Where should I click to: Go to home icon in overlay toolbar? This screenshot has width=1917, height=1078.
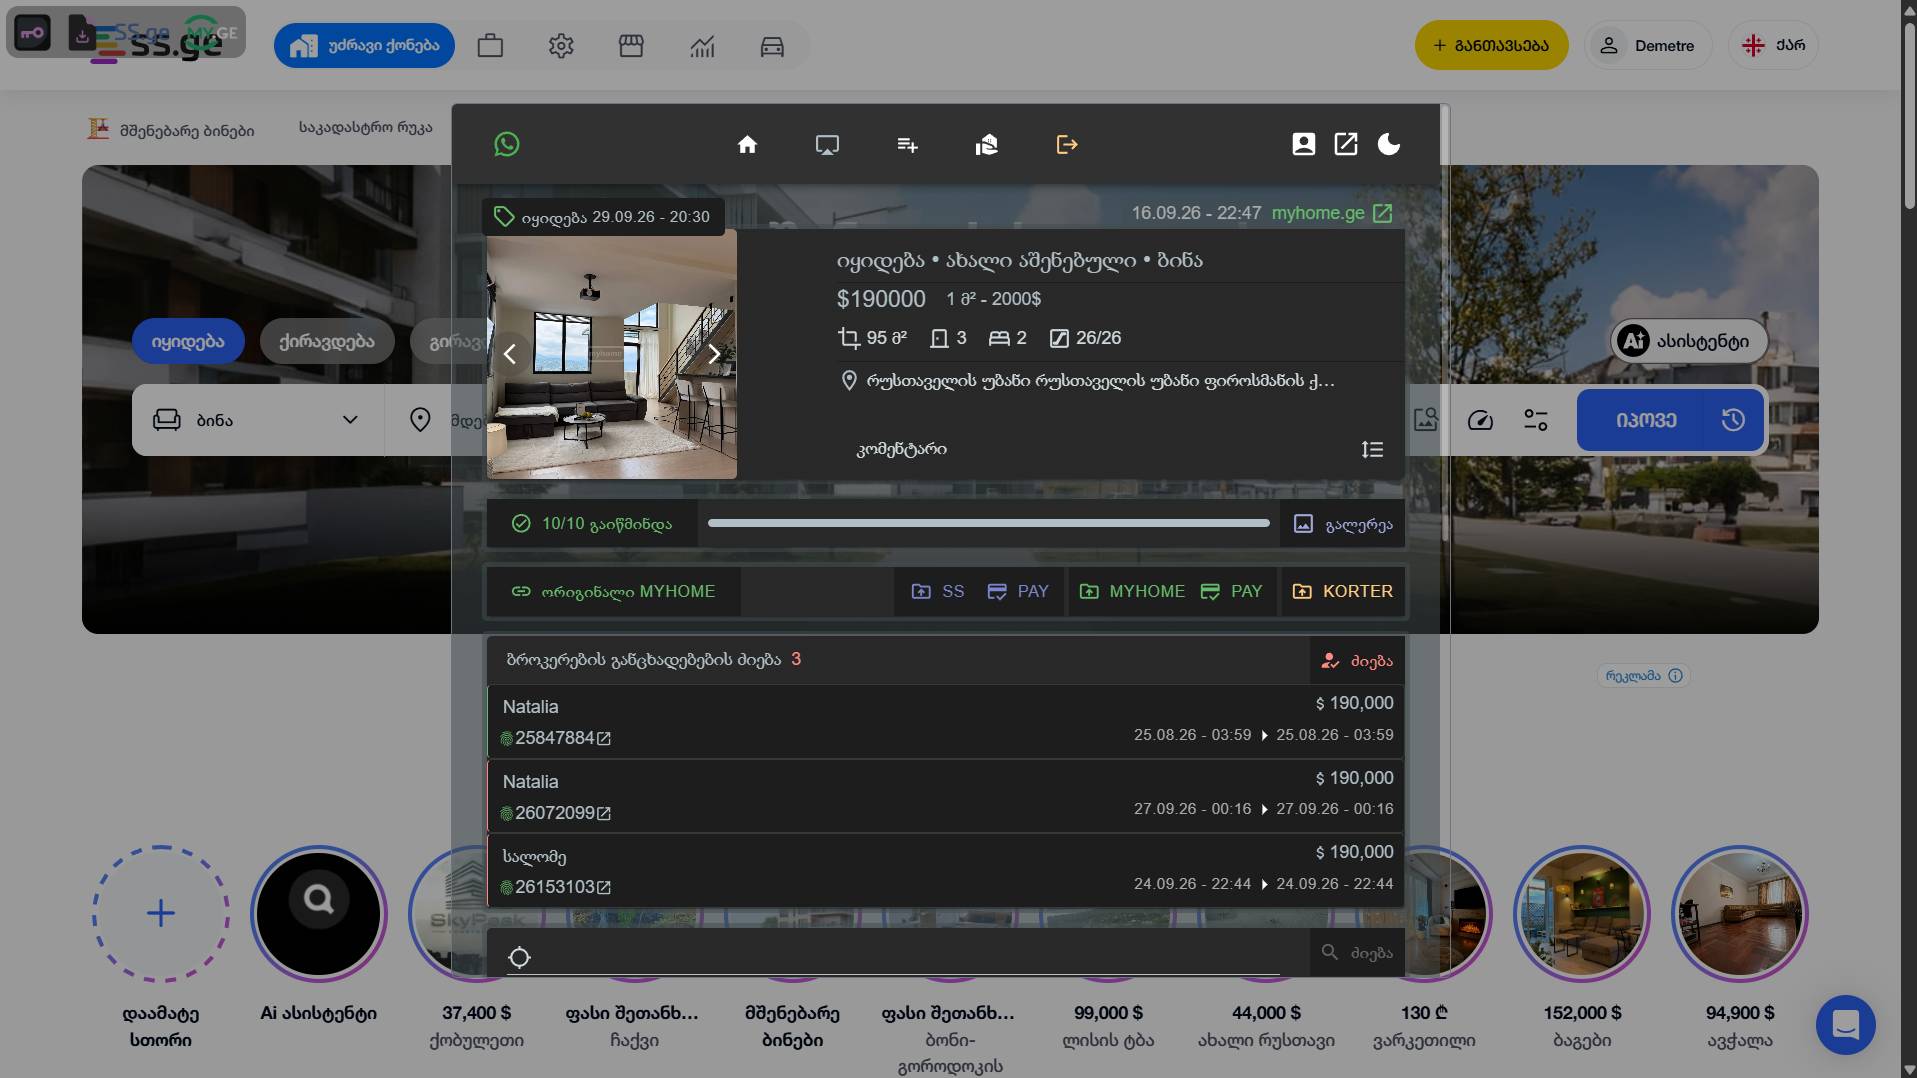(x=747, y=145)
